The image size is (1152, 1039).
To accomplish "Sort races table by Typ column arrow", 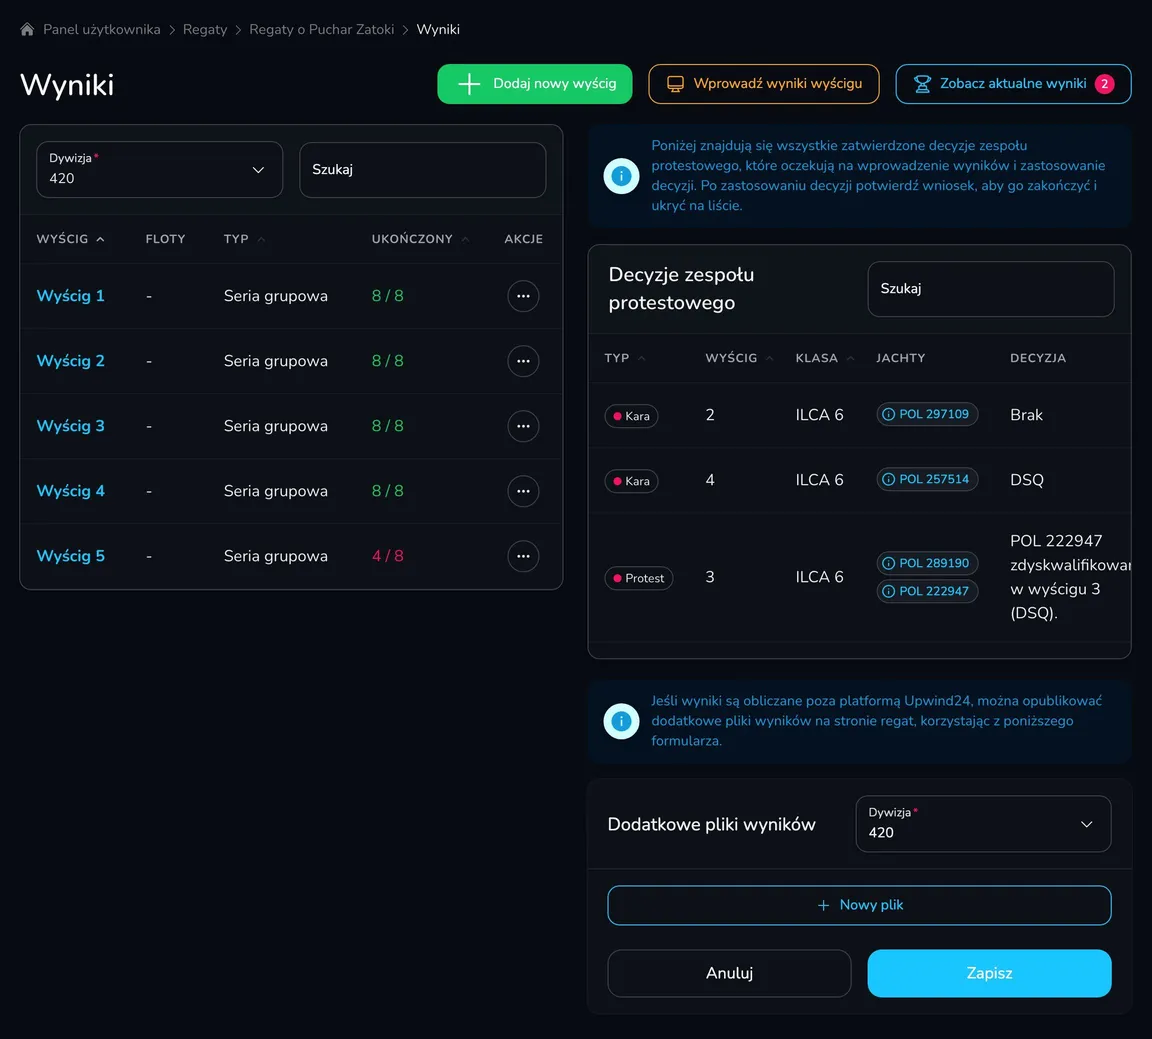I will pyautogui.click(x=262, y=239).
